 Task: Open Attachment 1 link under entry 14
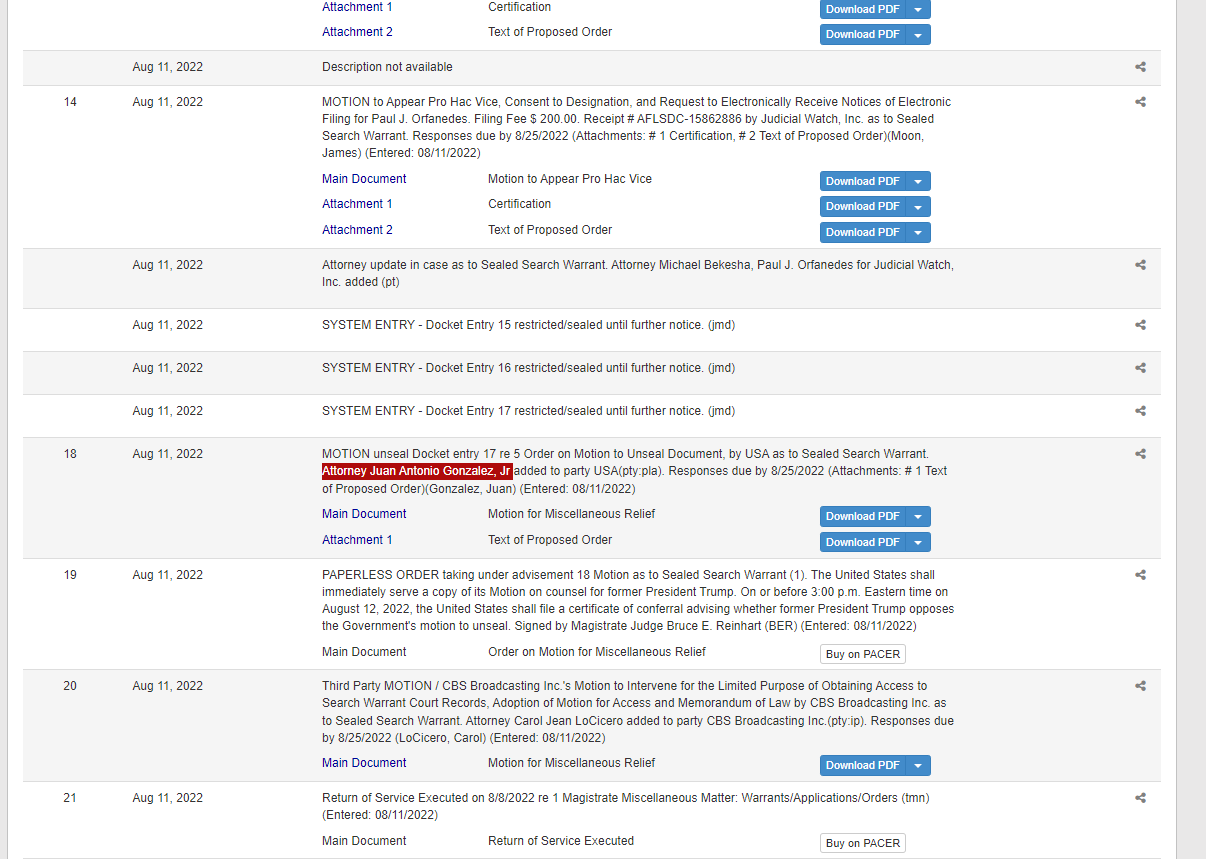click(357, 204)
